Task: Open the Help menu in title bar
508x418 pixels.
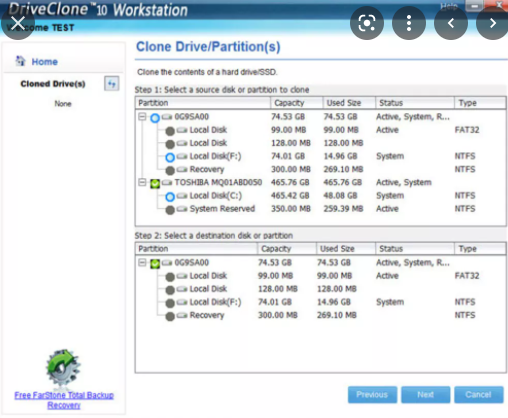Action: click(x=449, y=6)
